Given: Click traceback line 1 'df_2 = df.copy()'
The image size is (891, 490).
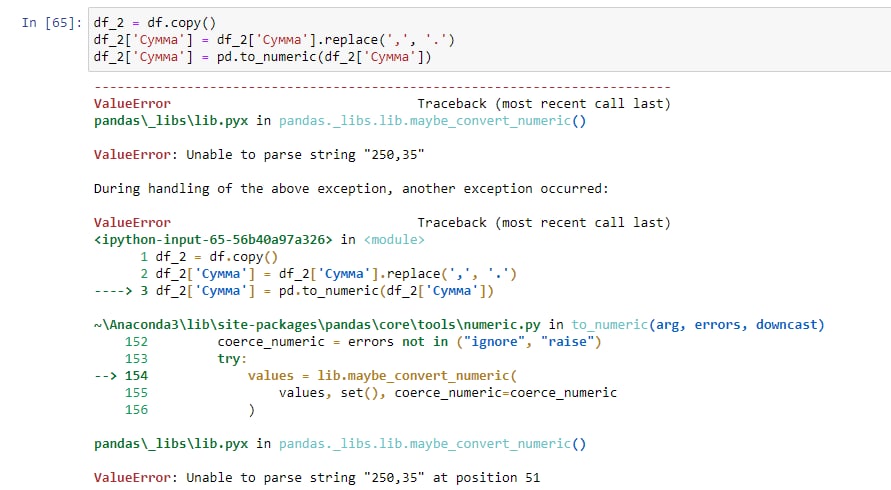Looking at the screenshot, I should [209, 256].
